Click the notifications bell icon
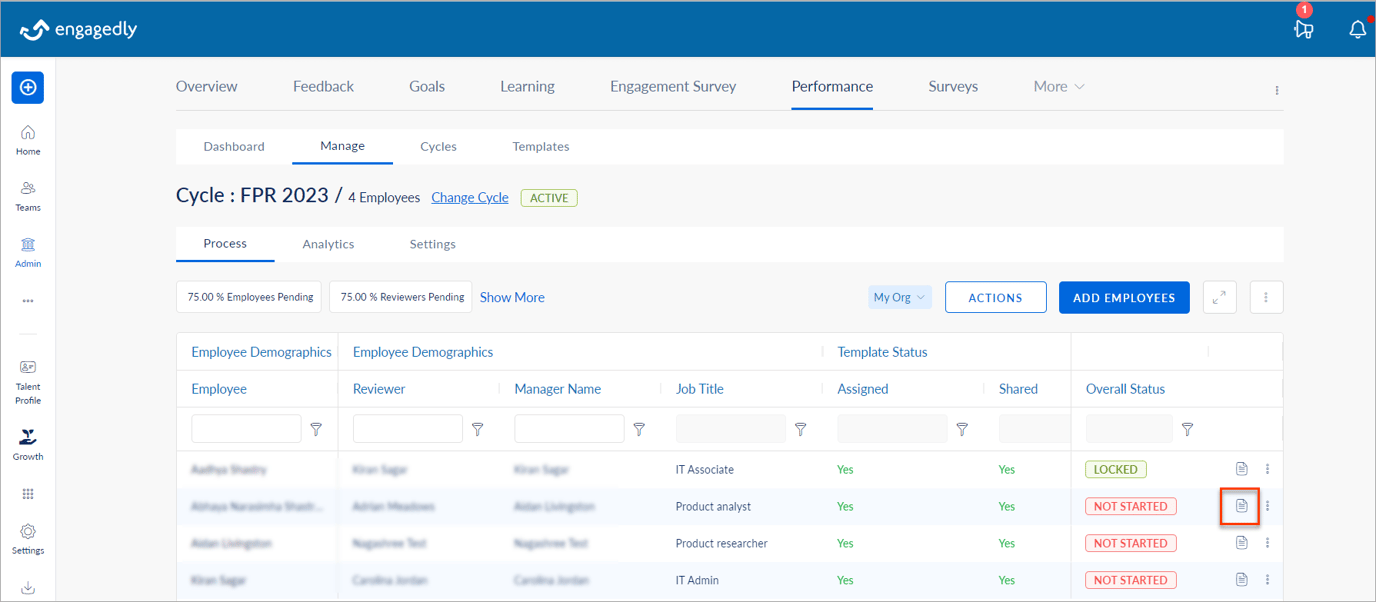 (1357, 30)
